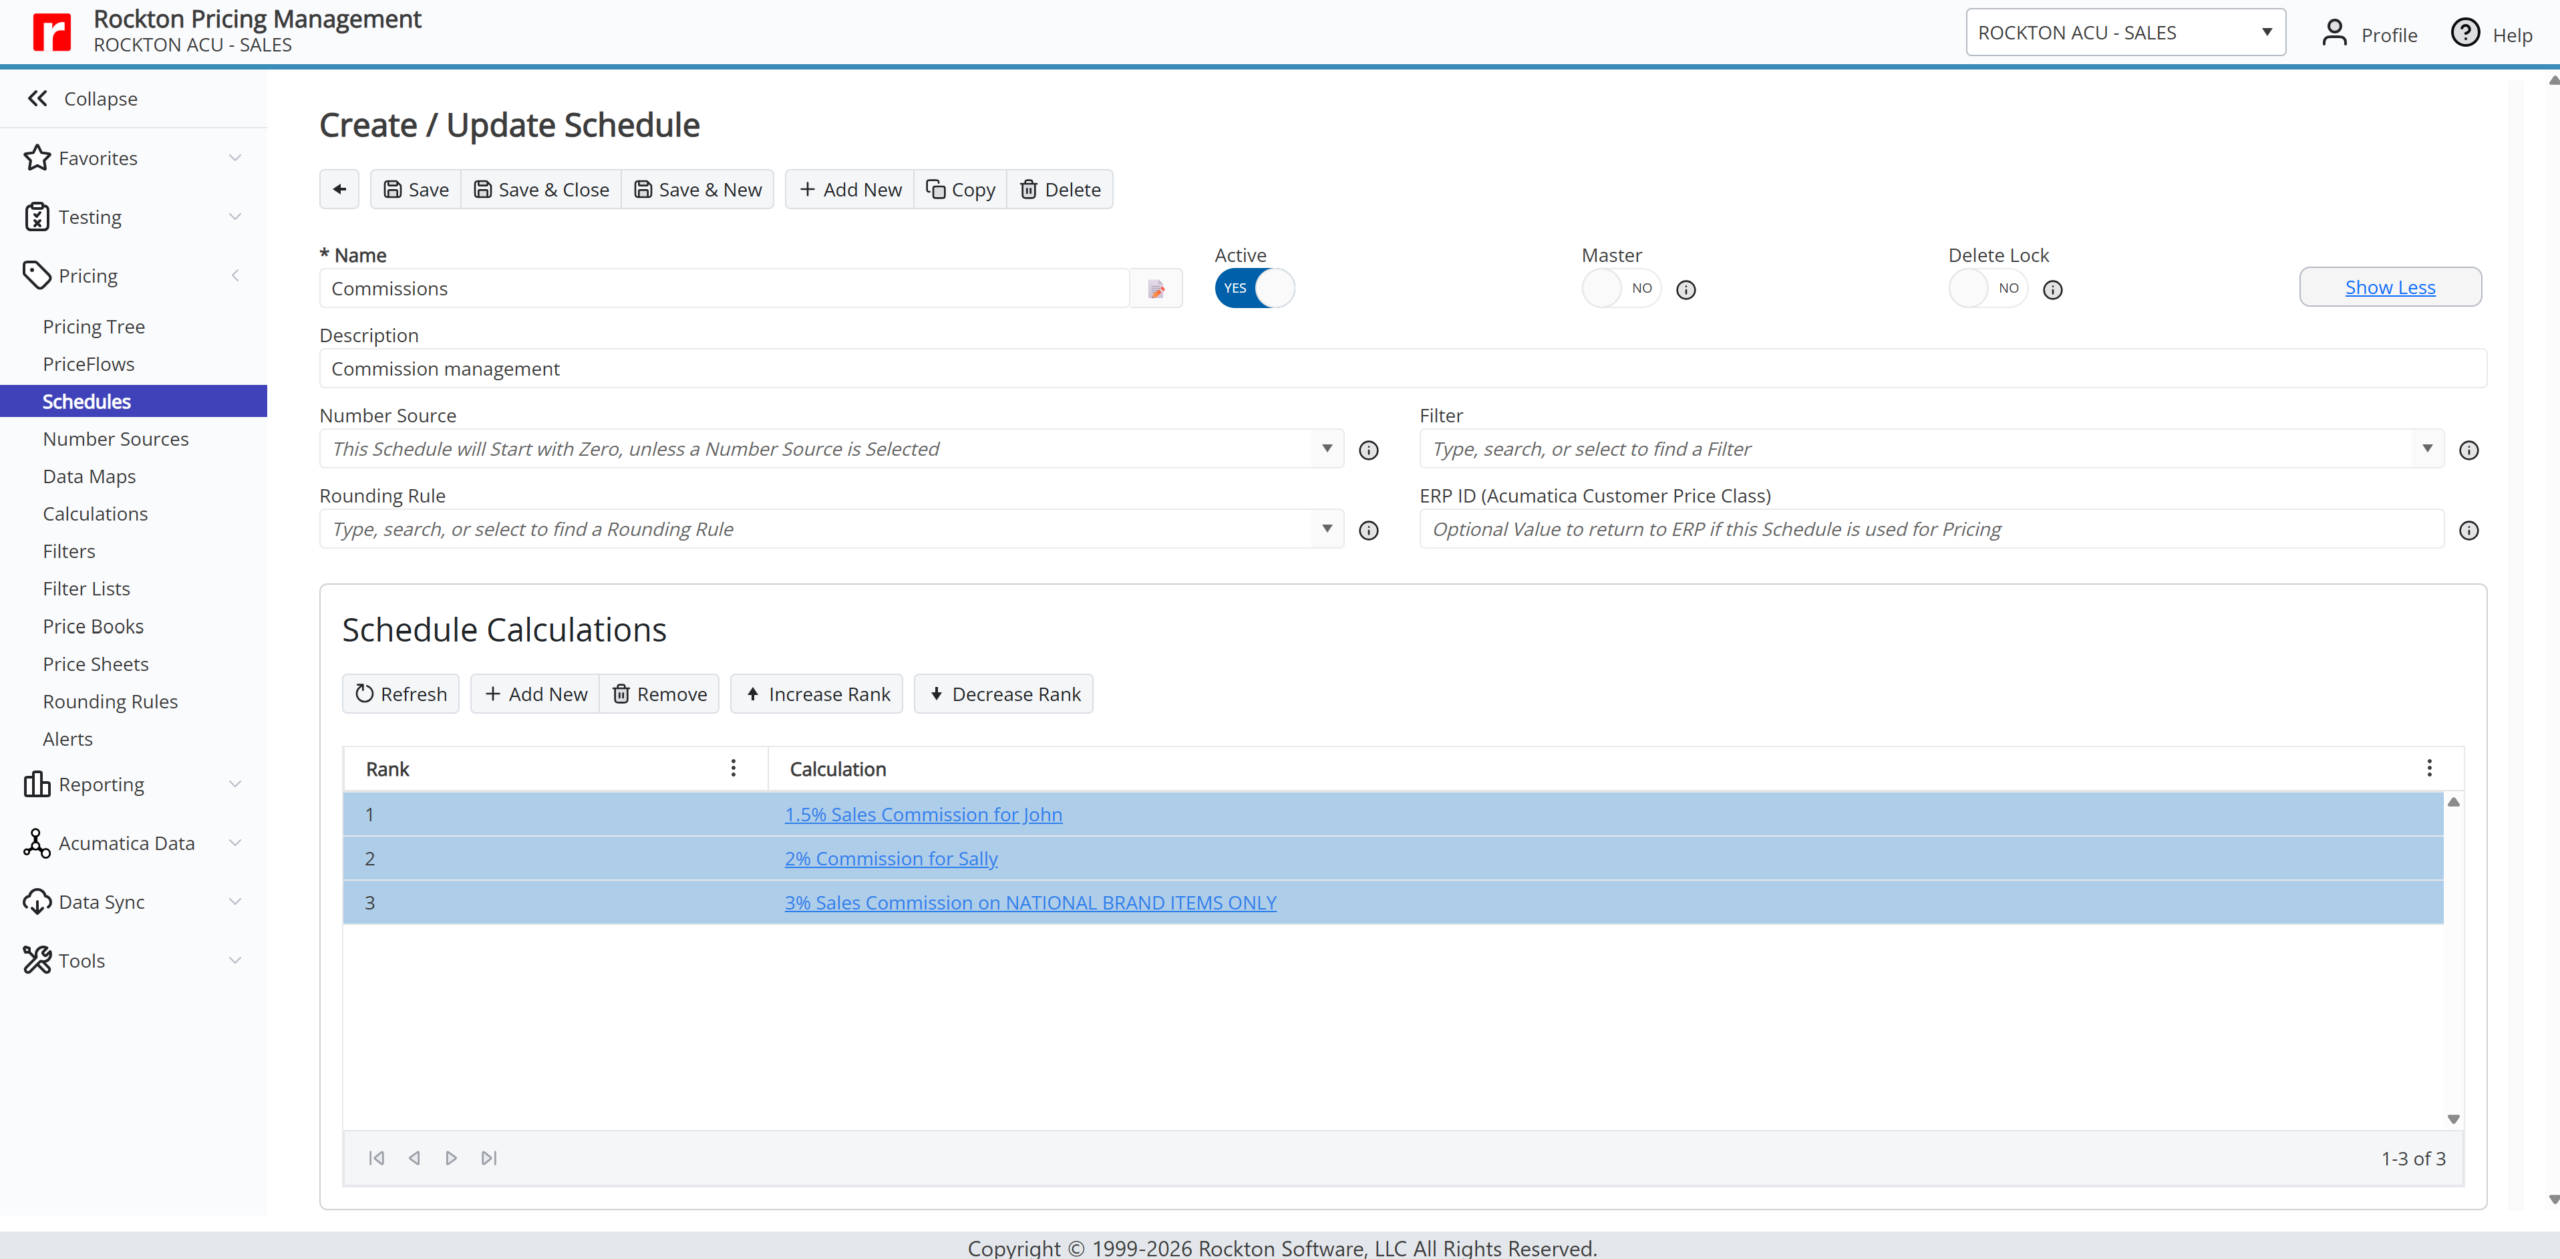This screenshot has height=1259, width=2560.
Task: Open the company selector dropdown
Action: pos(2125,32)
